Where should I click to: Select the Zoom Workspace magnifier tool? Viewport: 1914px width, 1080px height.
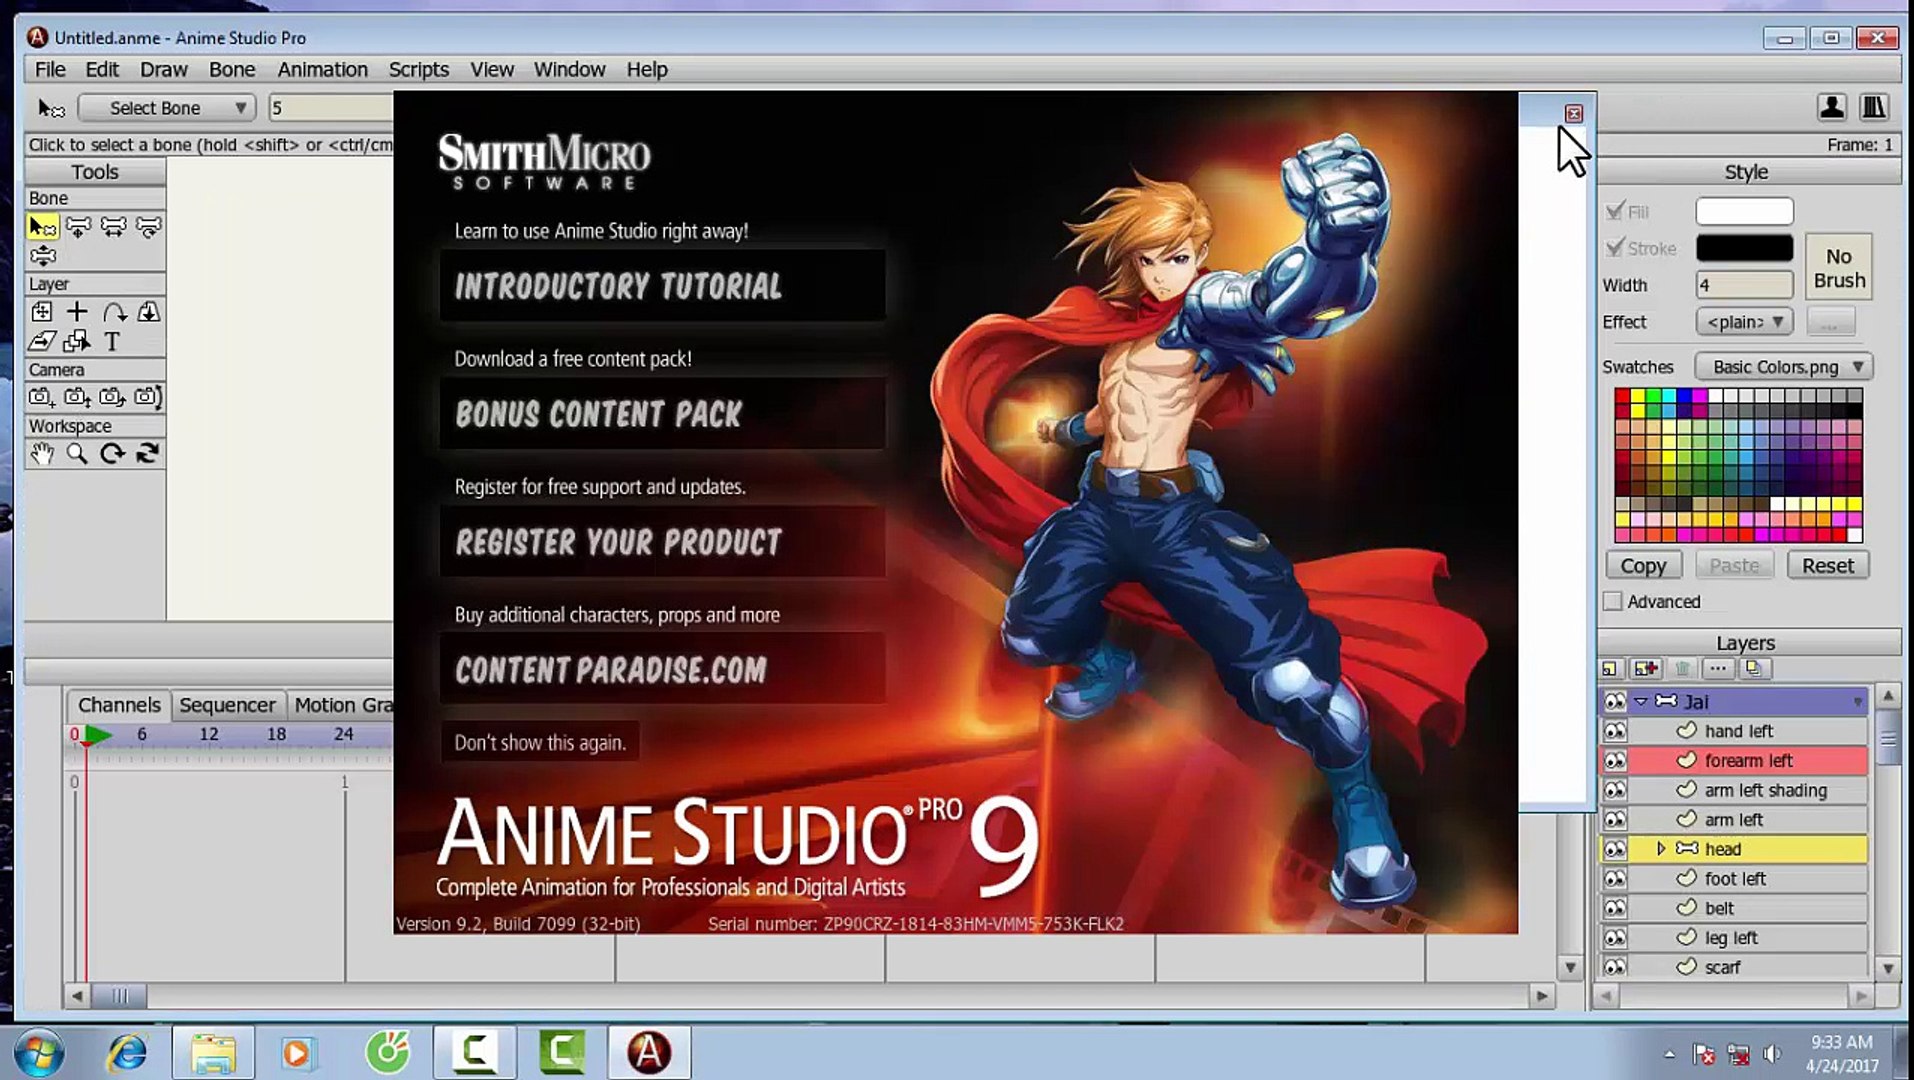[x=77, y=454]
